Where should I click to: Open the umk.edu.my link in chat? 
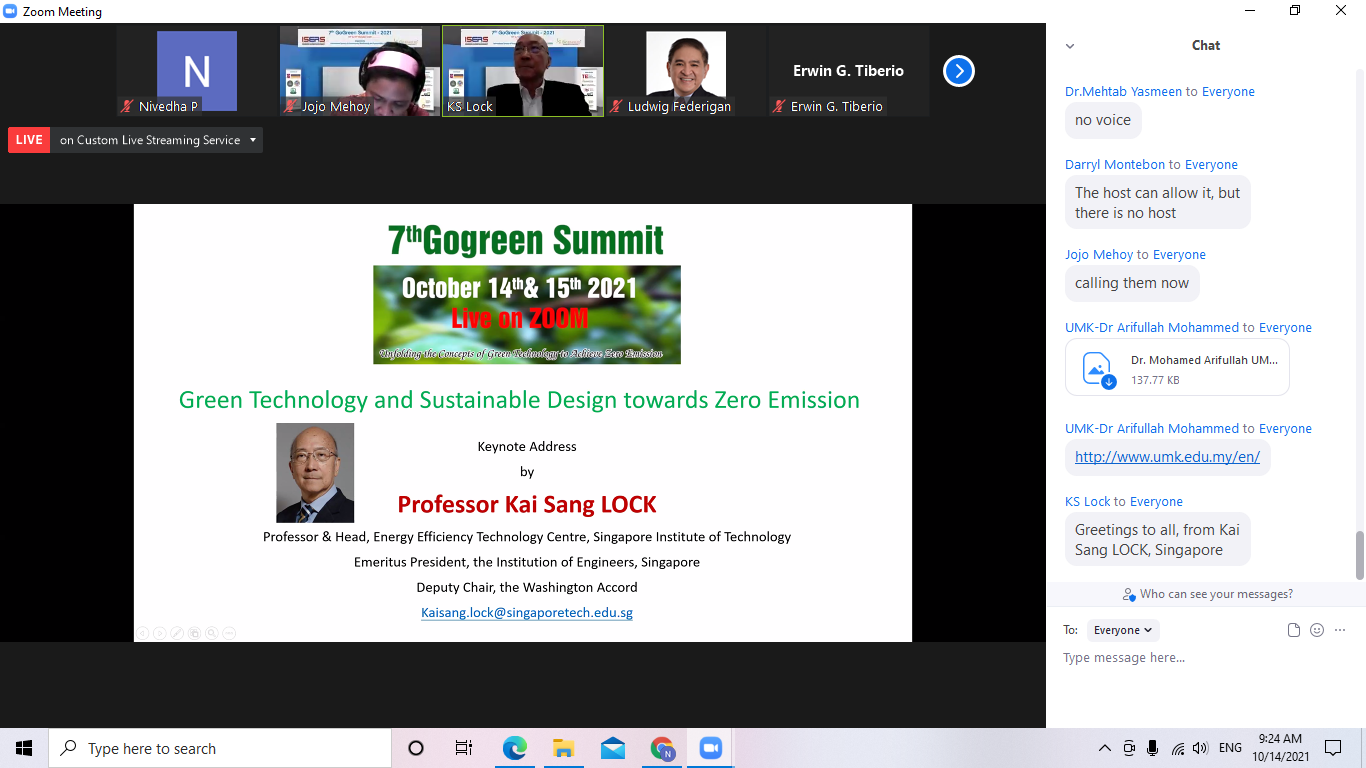coord(1167,457)
